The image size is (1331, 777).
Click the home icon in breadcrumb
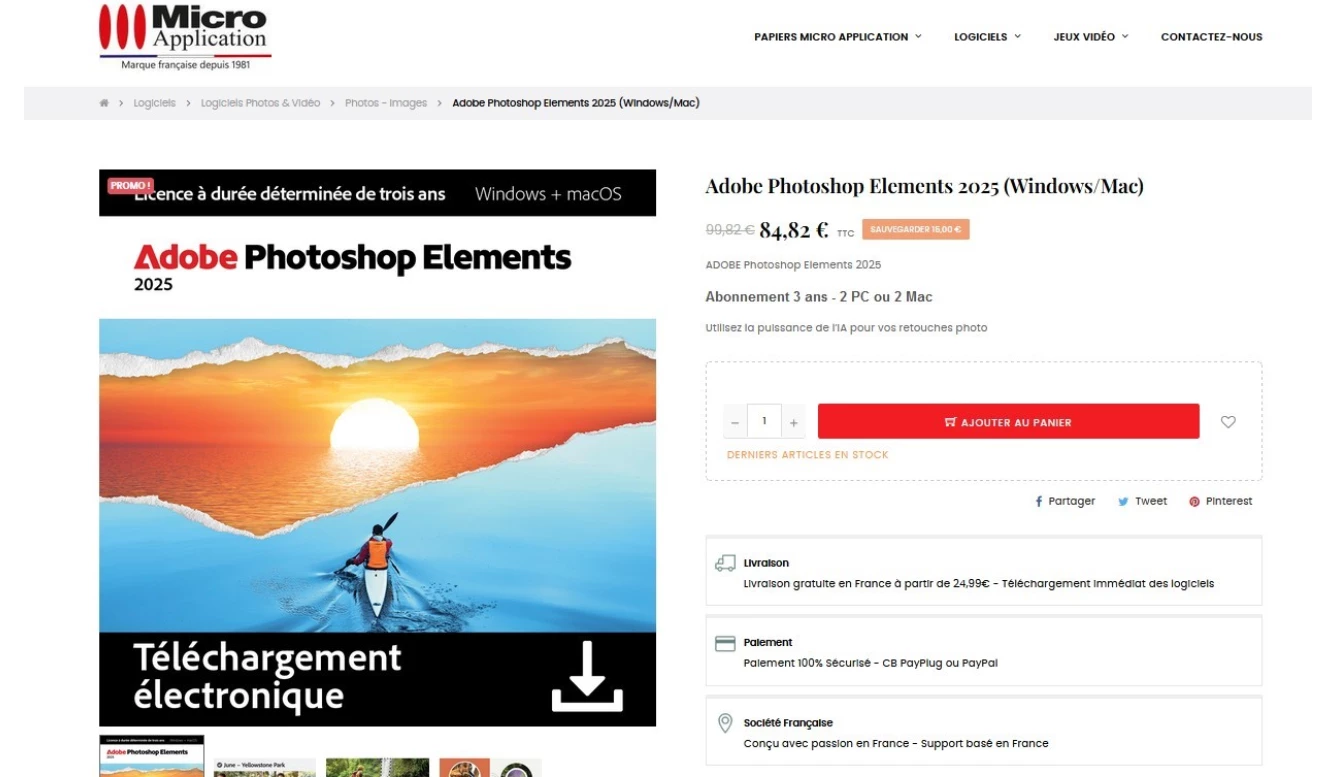point(104,103)
